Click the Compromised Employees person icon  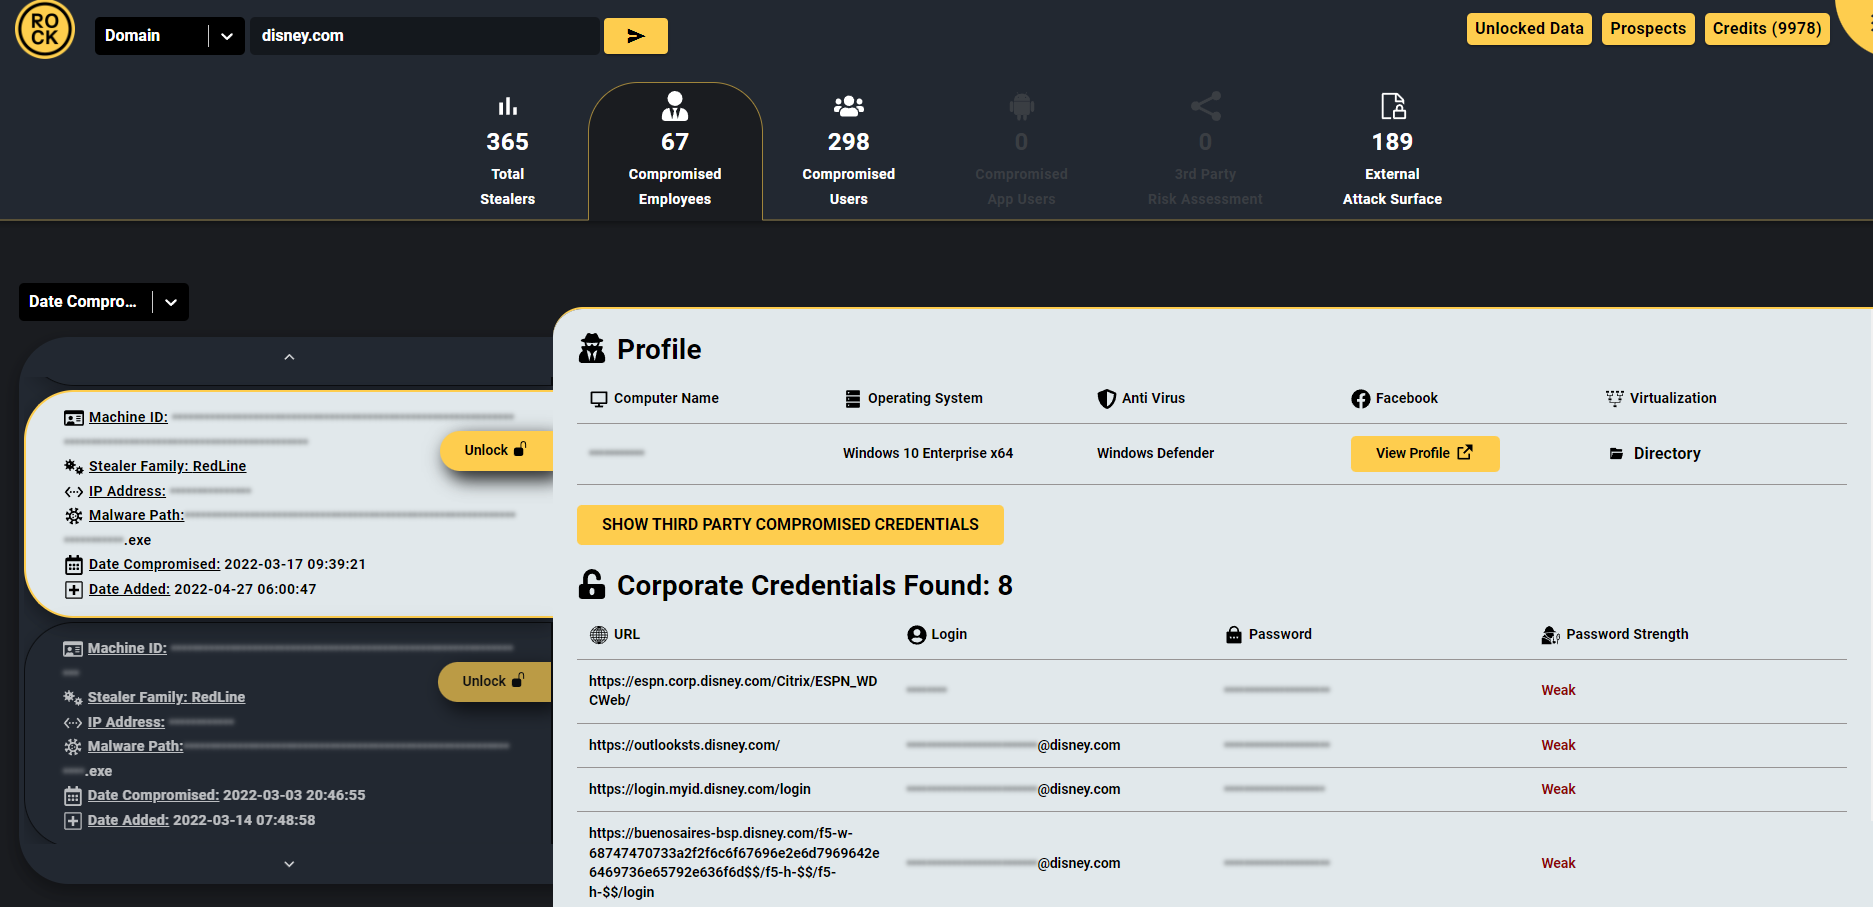pos(675,106)
